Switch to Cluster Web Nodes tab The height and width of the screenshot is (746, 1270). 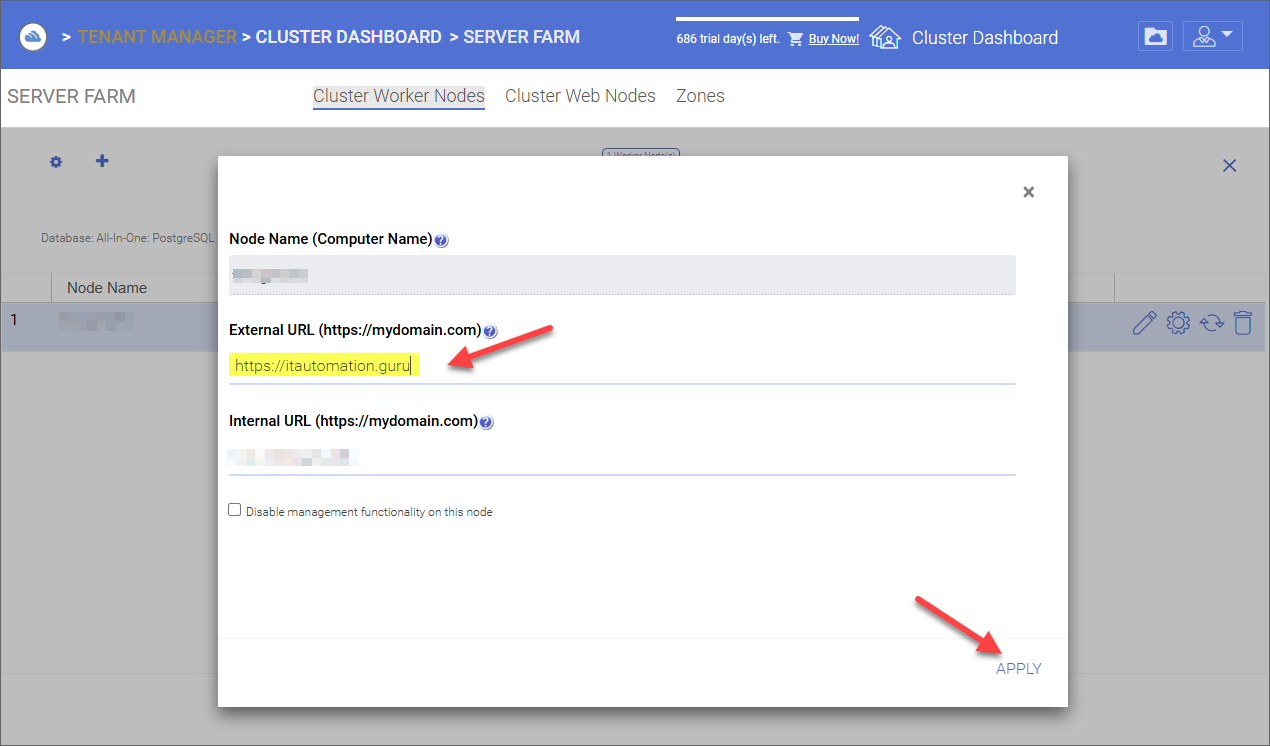(580, 96)
